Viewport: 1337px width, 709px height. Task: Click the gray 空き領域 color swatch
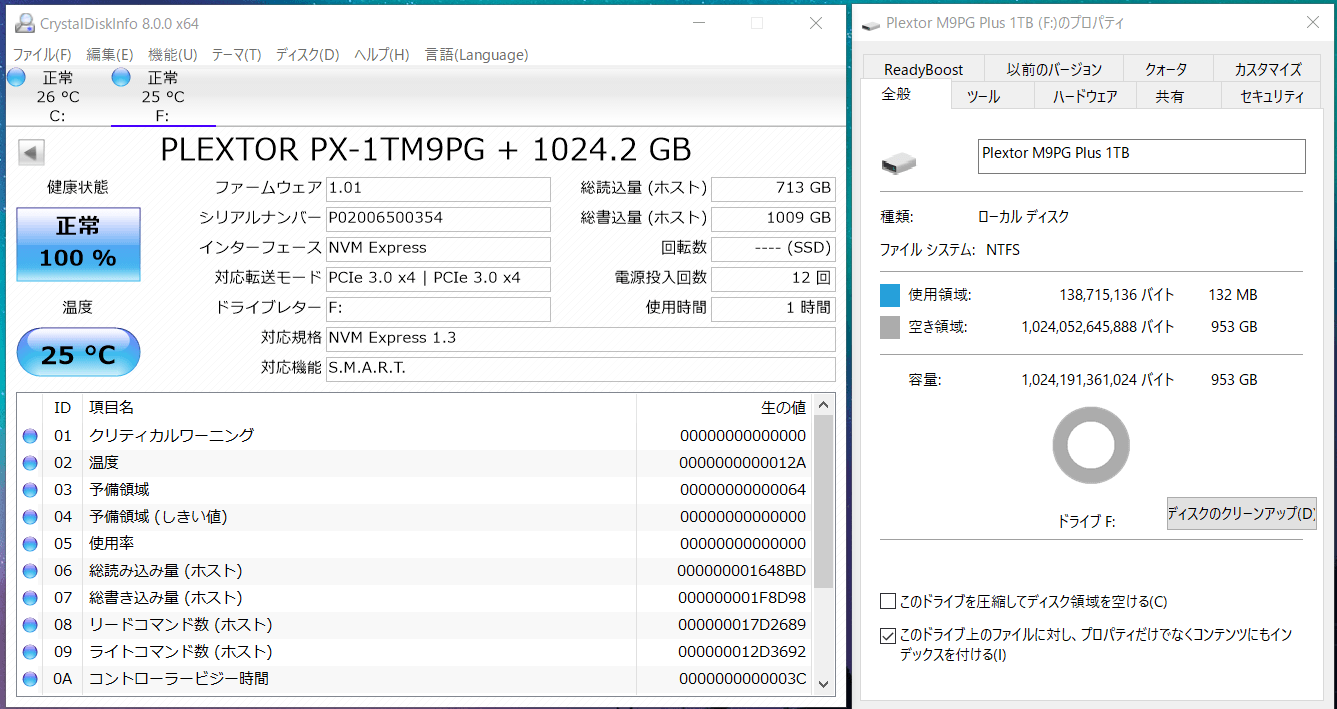[x=890, y=327]
